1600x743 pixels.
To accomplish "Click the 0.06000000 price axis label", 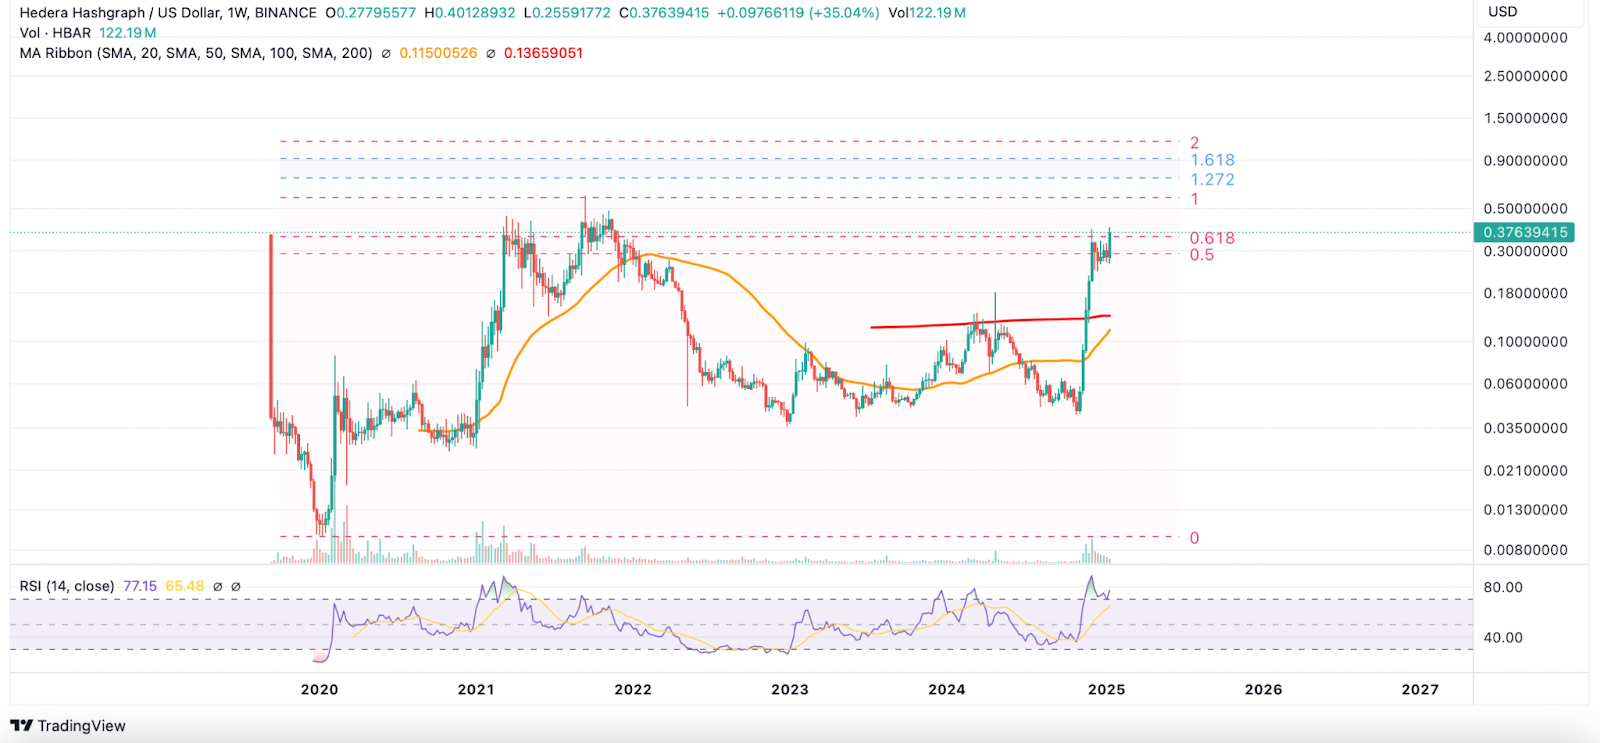I will click(1526, 384).
